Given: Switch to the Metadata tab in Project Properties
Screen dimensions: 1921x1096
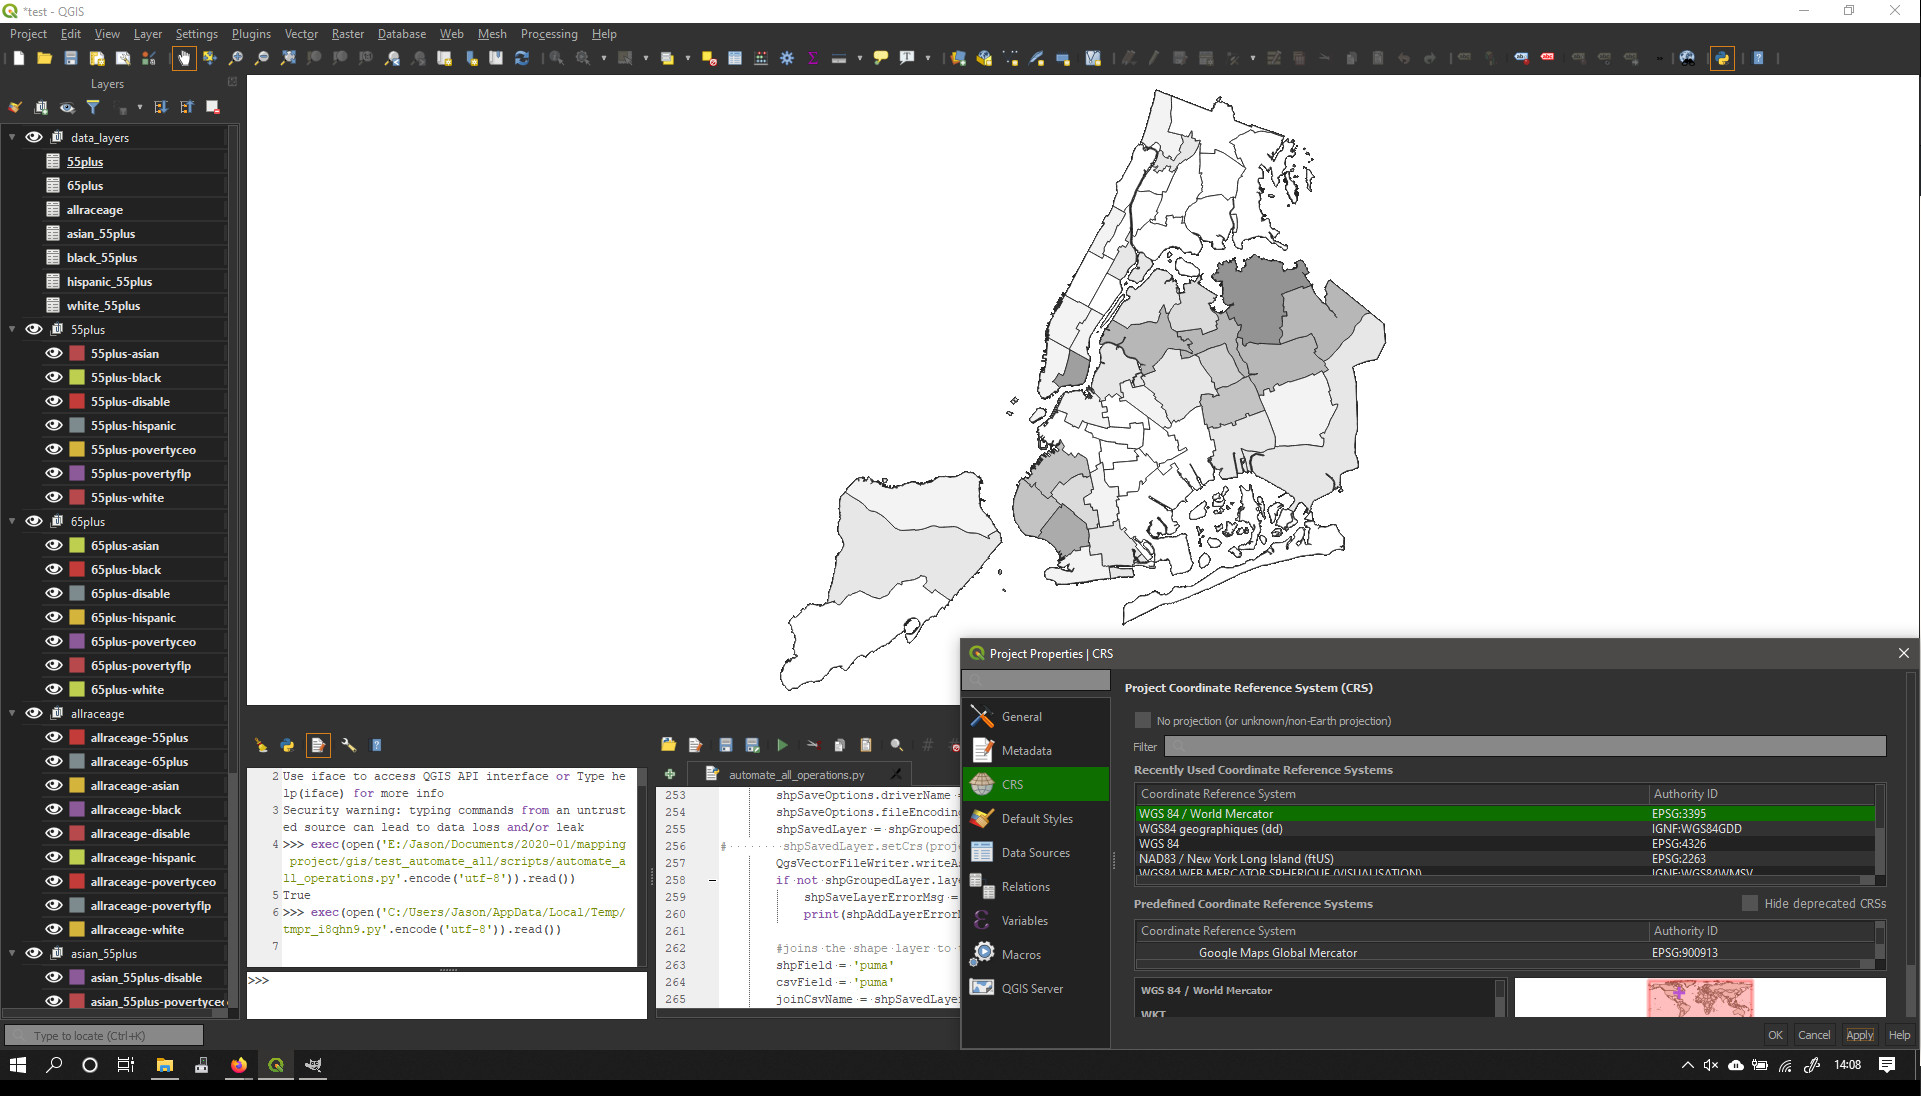Looking at the screenshot, I should tap(1036, 750).
